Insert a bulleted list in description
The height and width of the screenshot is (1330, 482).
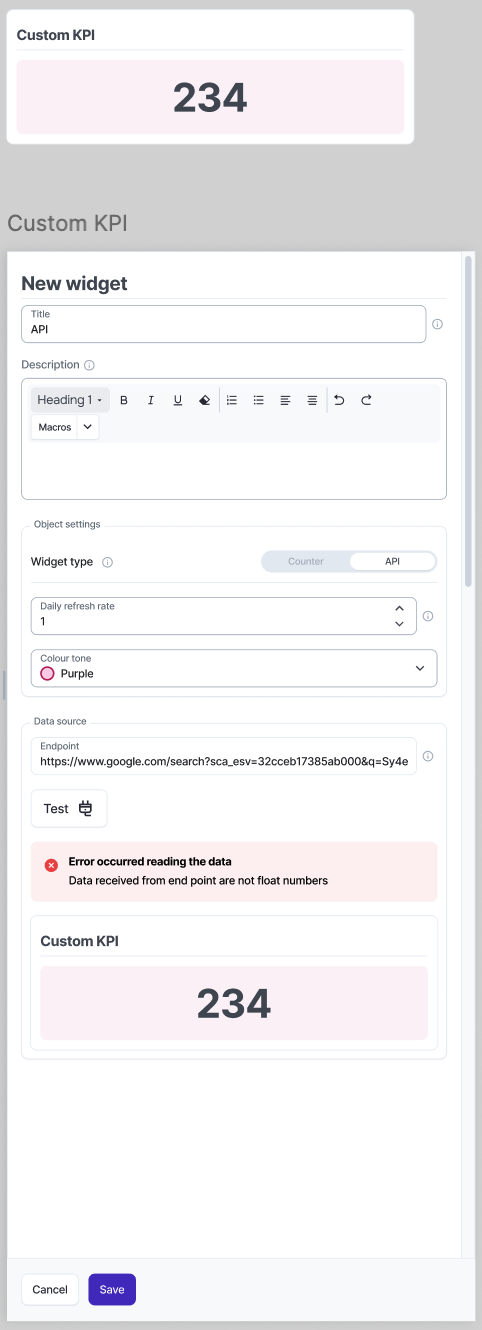259,400
